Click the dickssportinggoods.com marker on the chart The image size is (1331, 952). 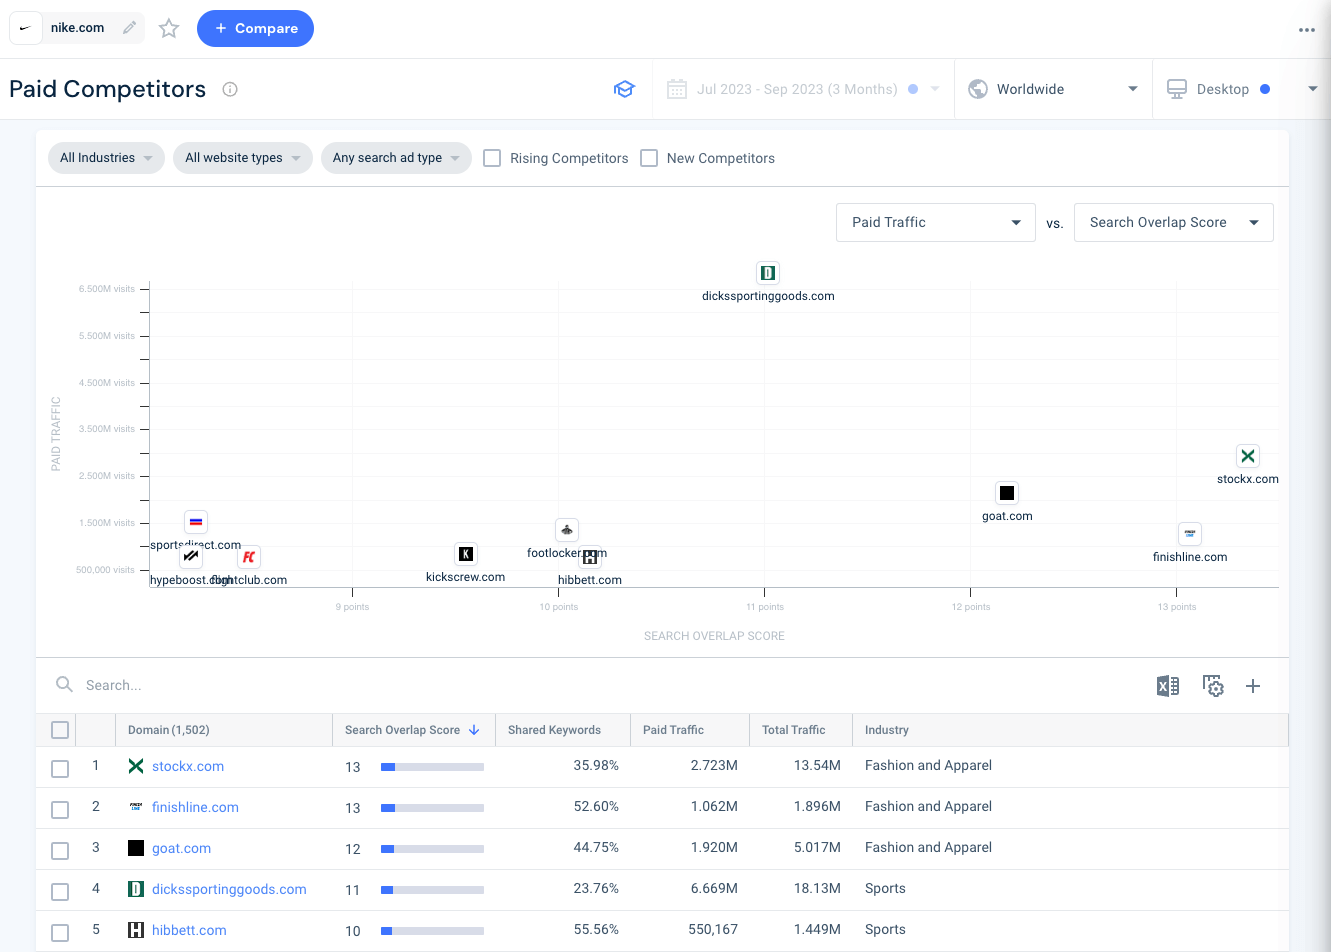[x=767, y=272]
